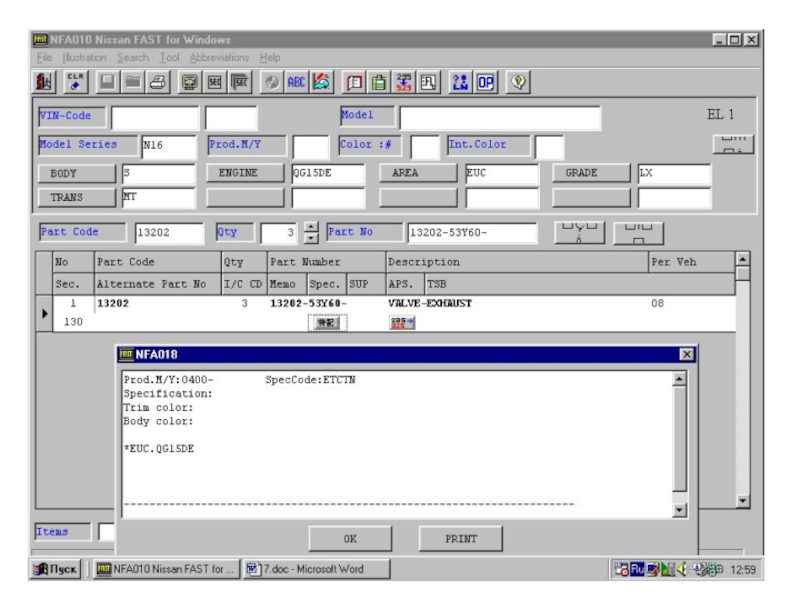Screen dimensions: 800x600
Task: Open the Help menu
Action: pyautogui.click(x=270, y=58)
